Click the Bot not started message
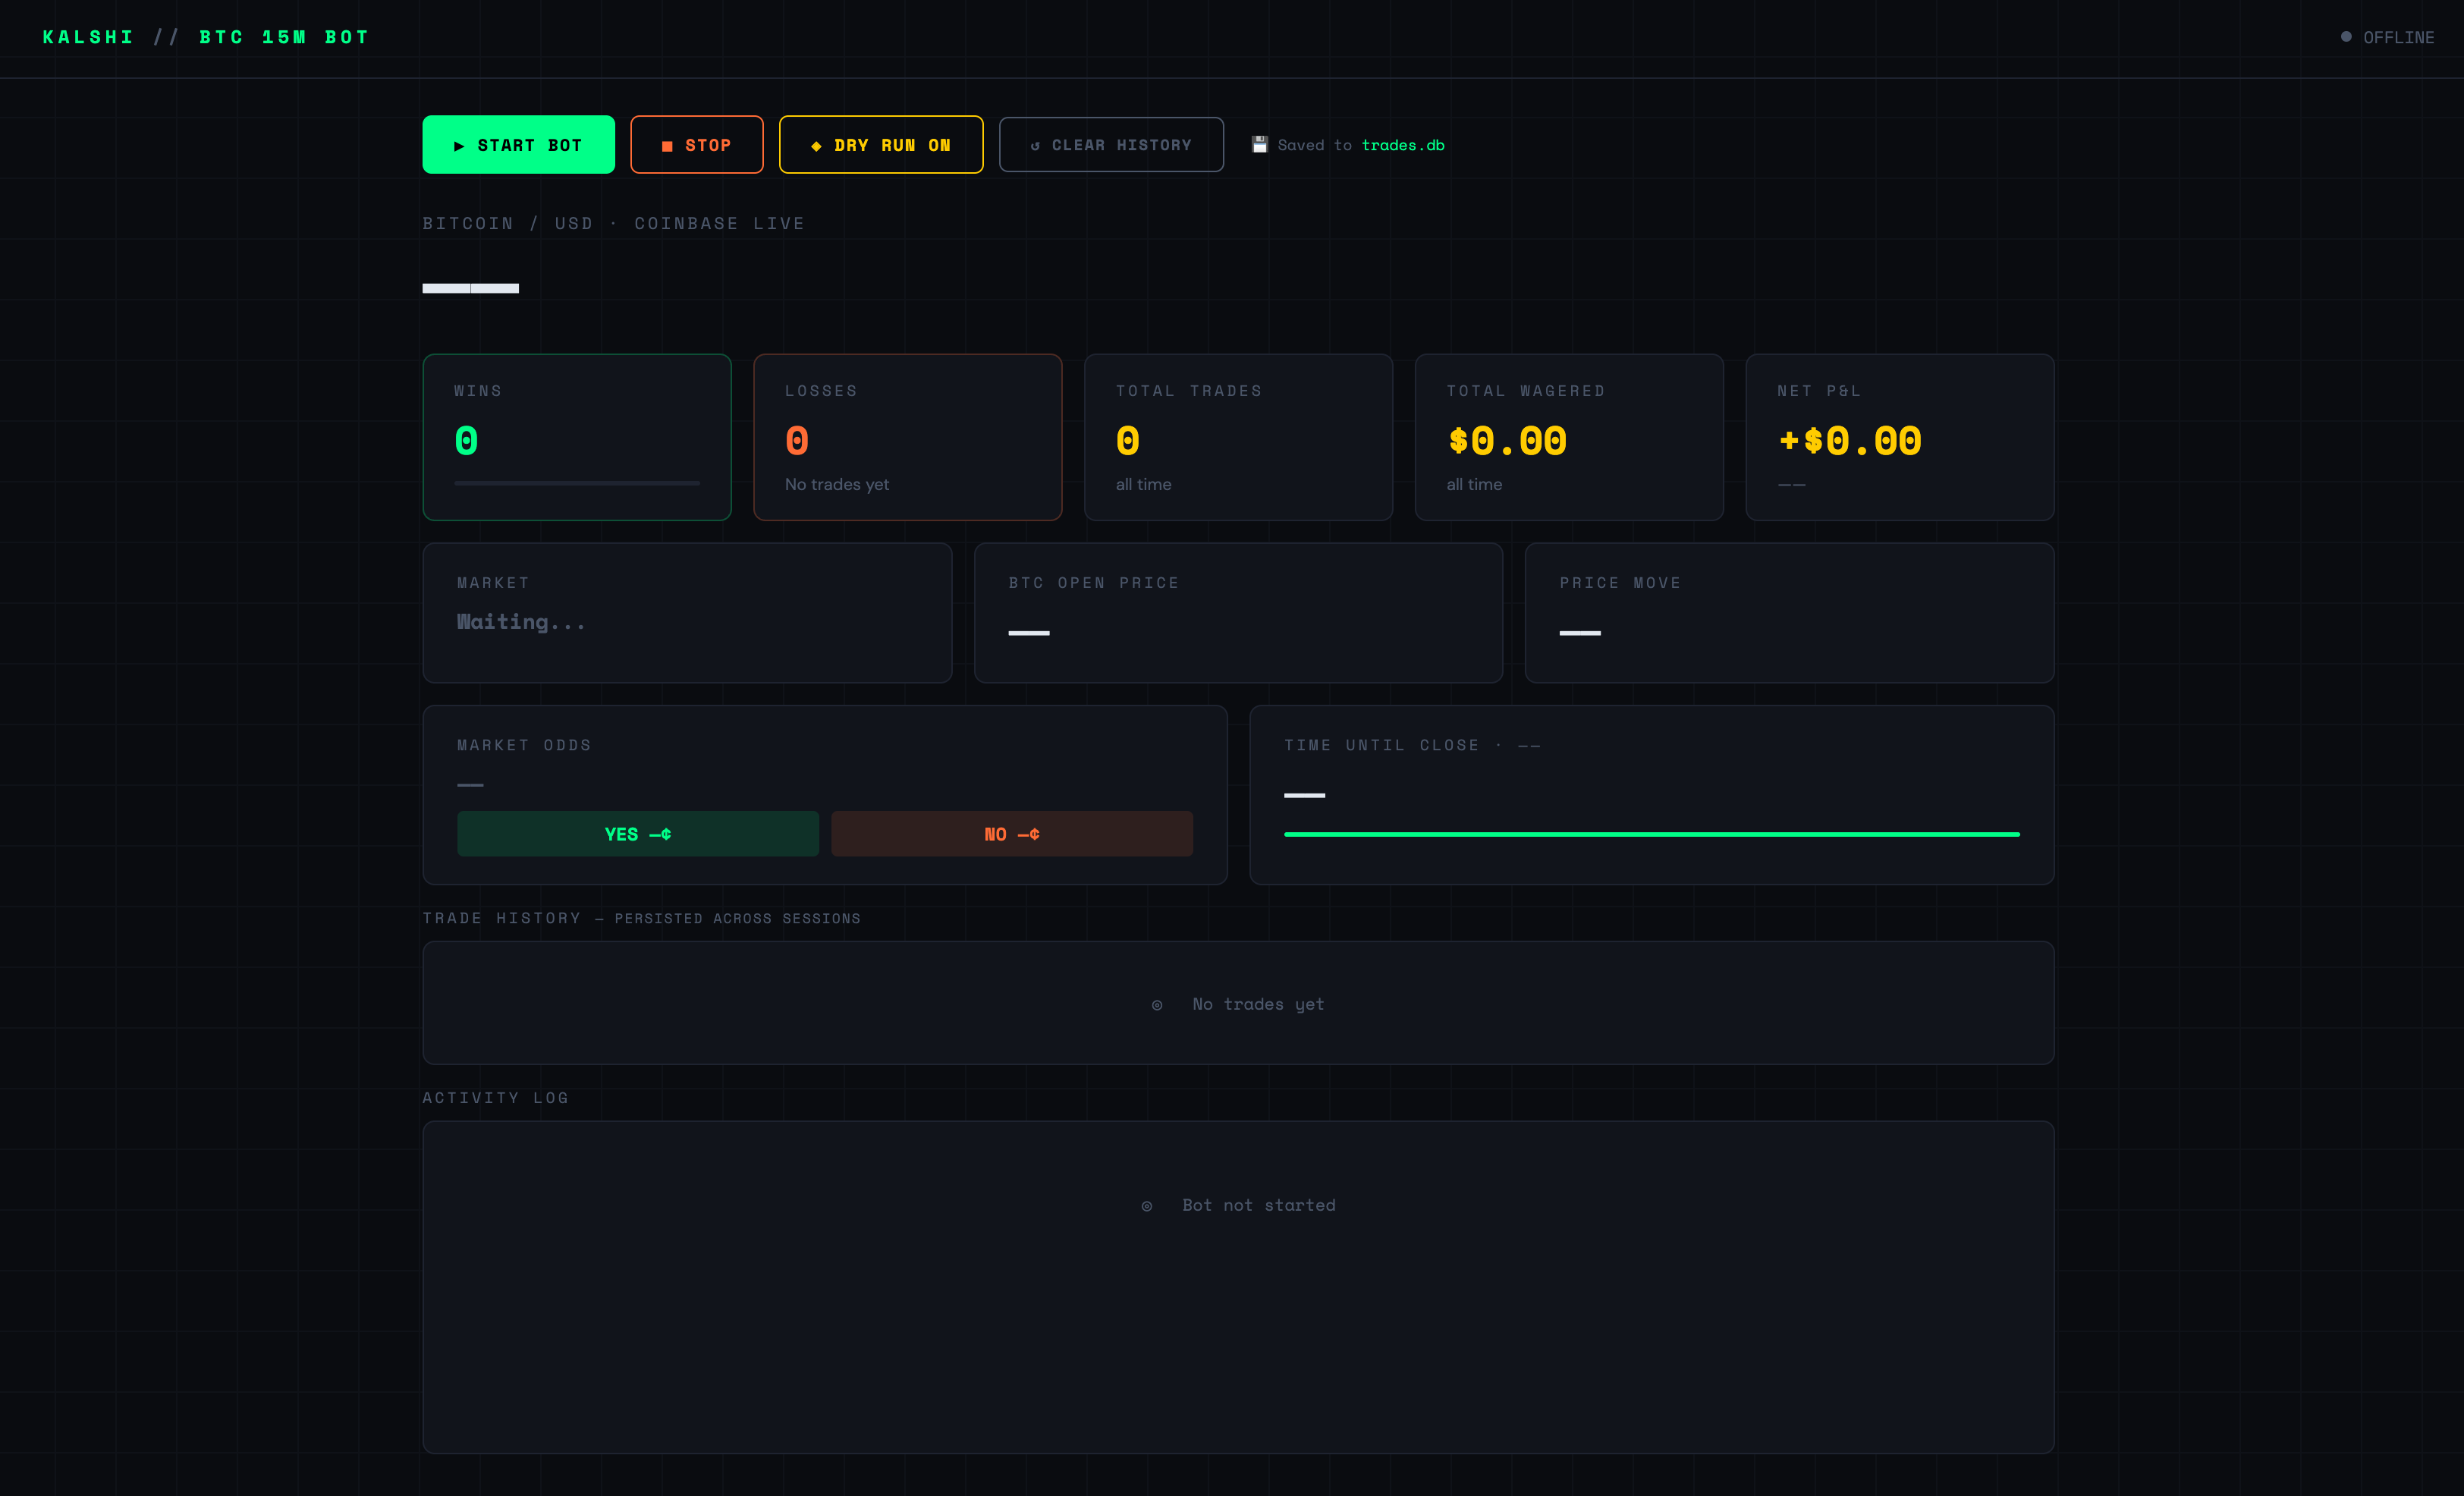2464x1496 pixels. 1259,1205
